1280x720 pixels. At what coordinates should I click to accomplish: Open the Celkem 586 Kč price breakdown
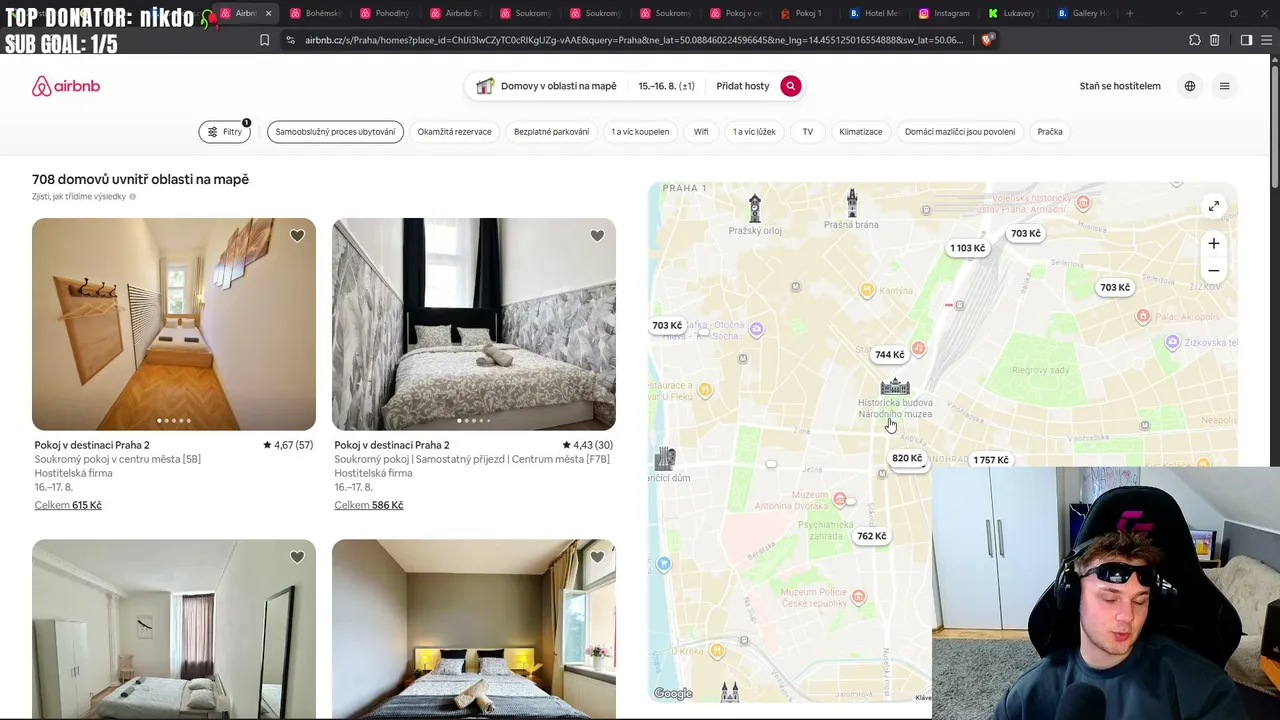coord(369,505)
